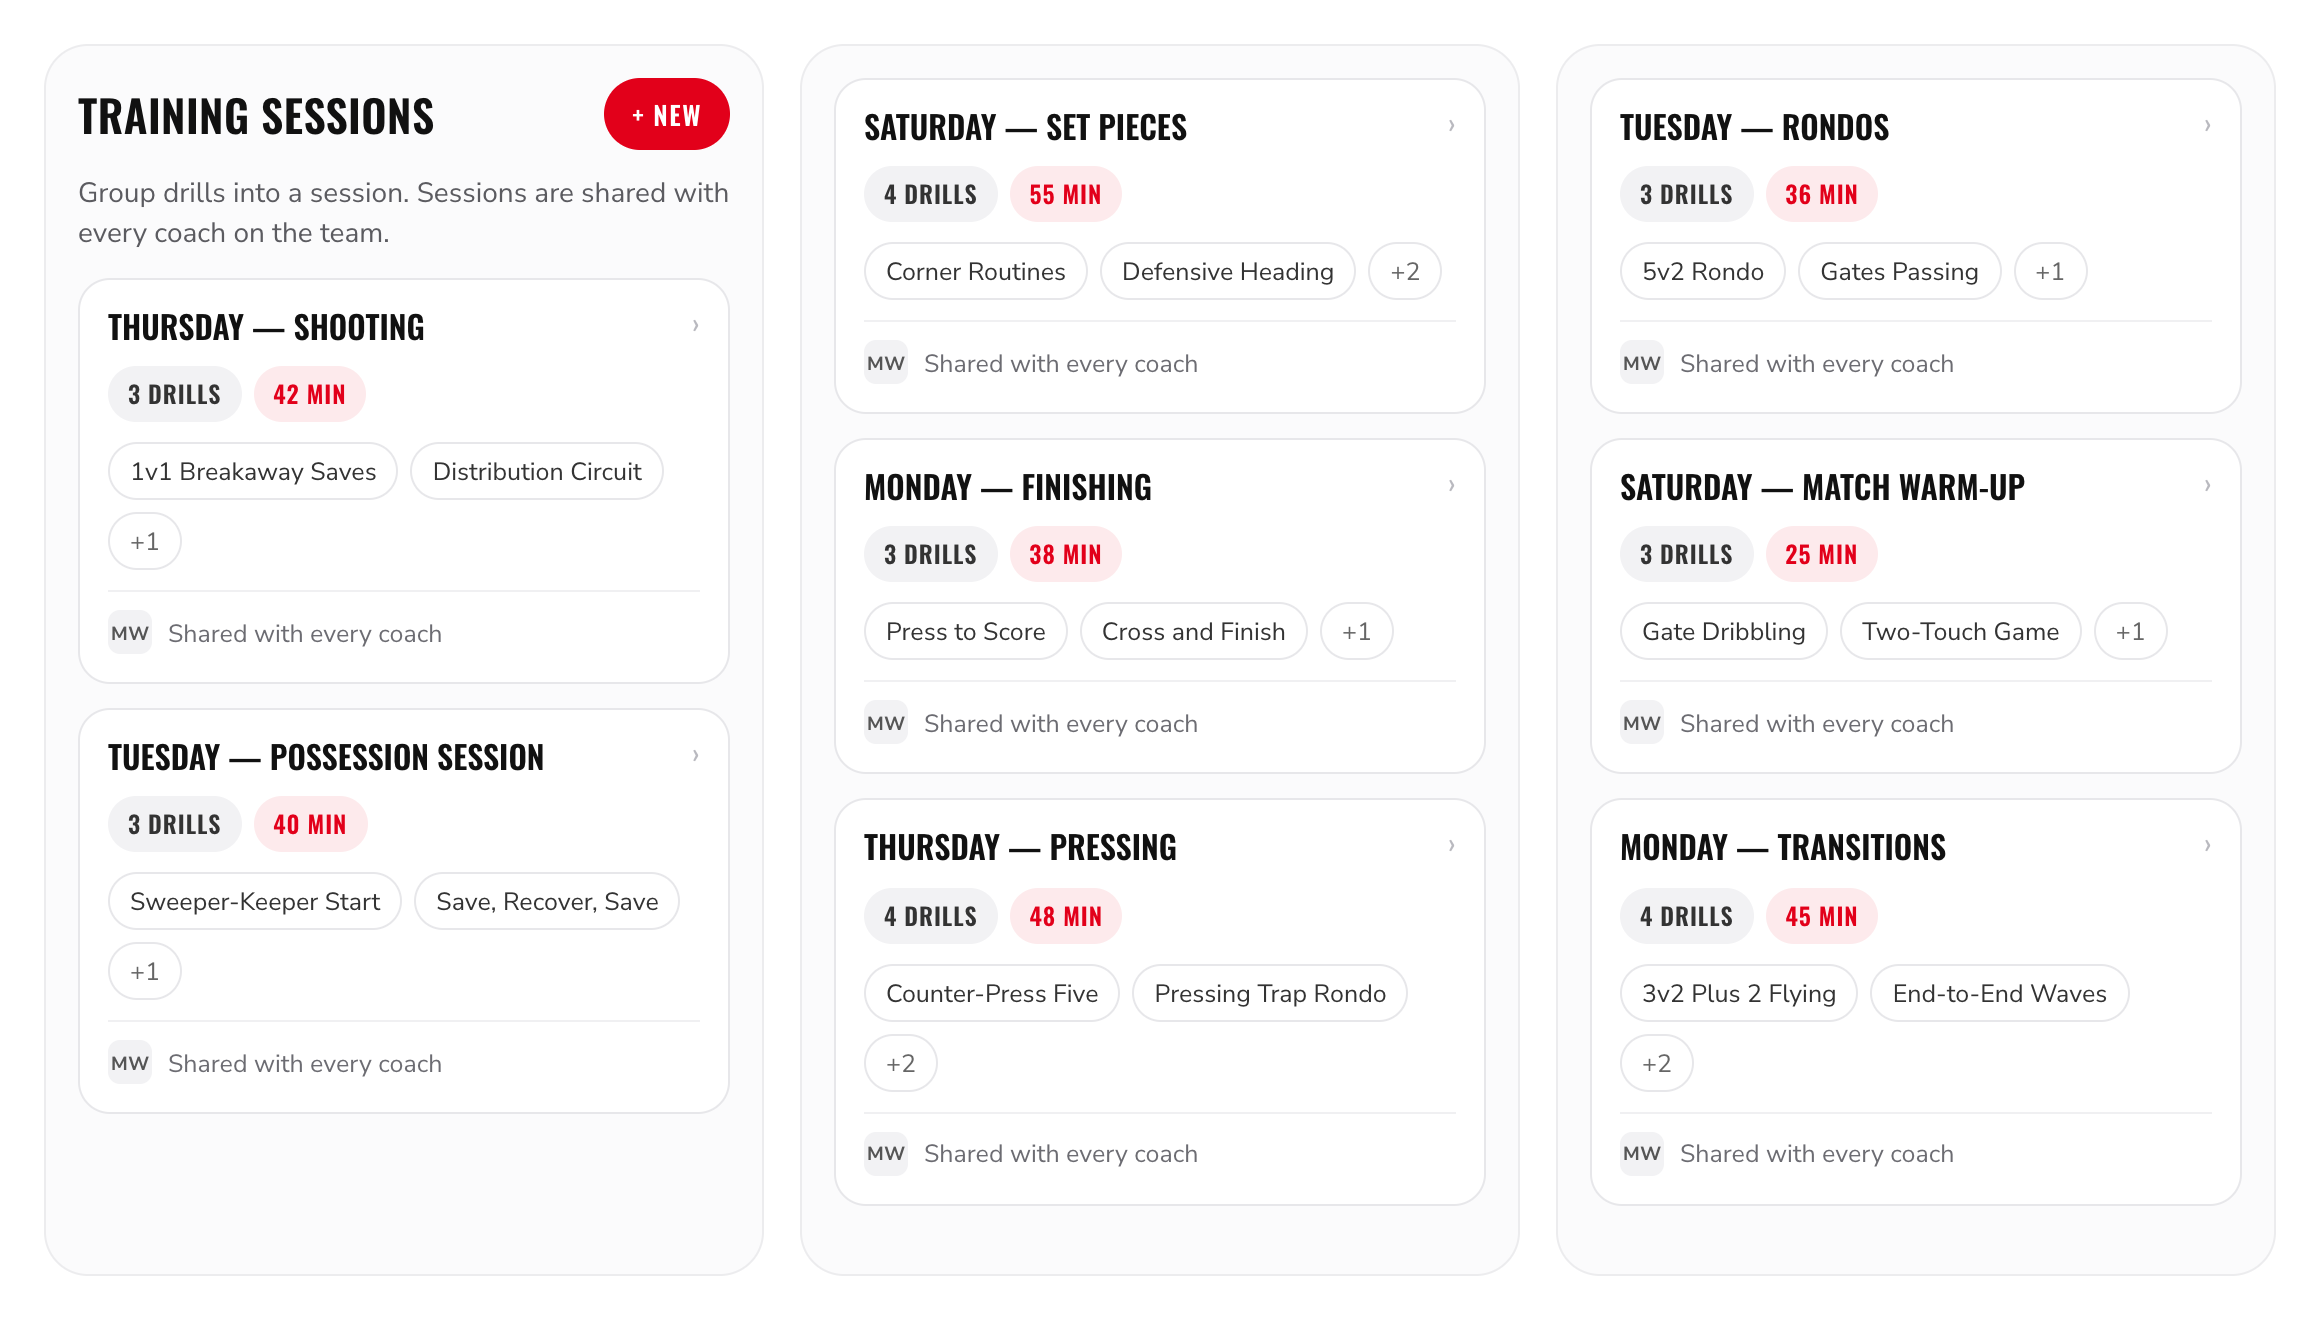This screenshot has height=1320, width=2320.
Task: Select the 1v1 Breakaway Saves drill chip
Action: pos(253,471)
